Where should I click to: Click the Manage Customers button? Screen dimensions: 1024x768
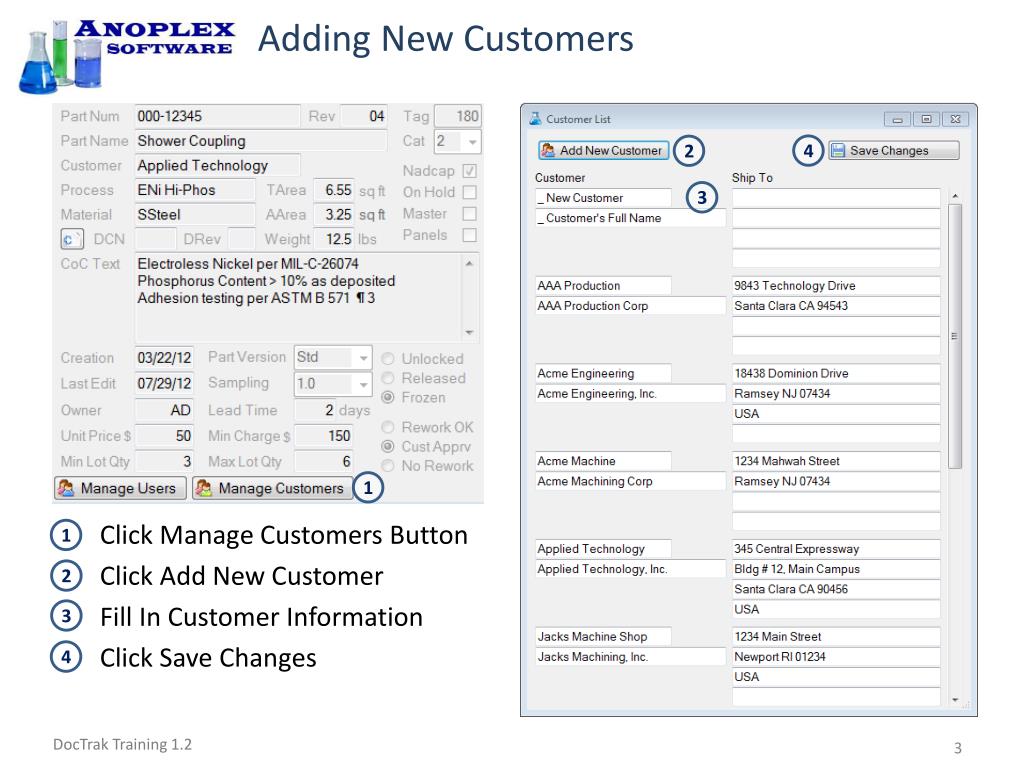(272, 488)
